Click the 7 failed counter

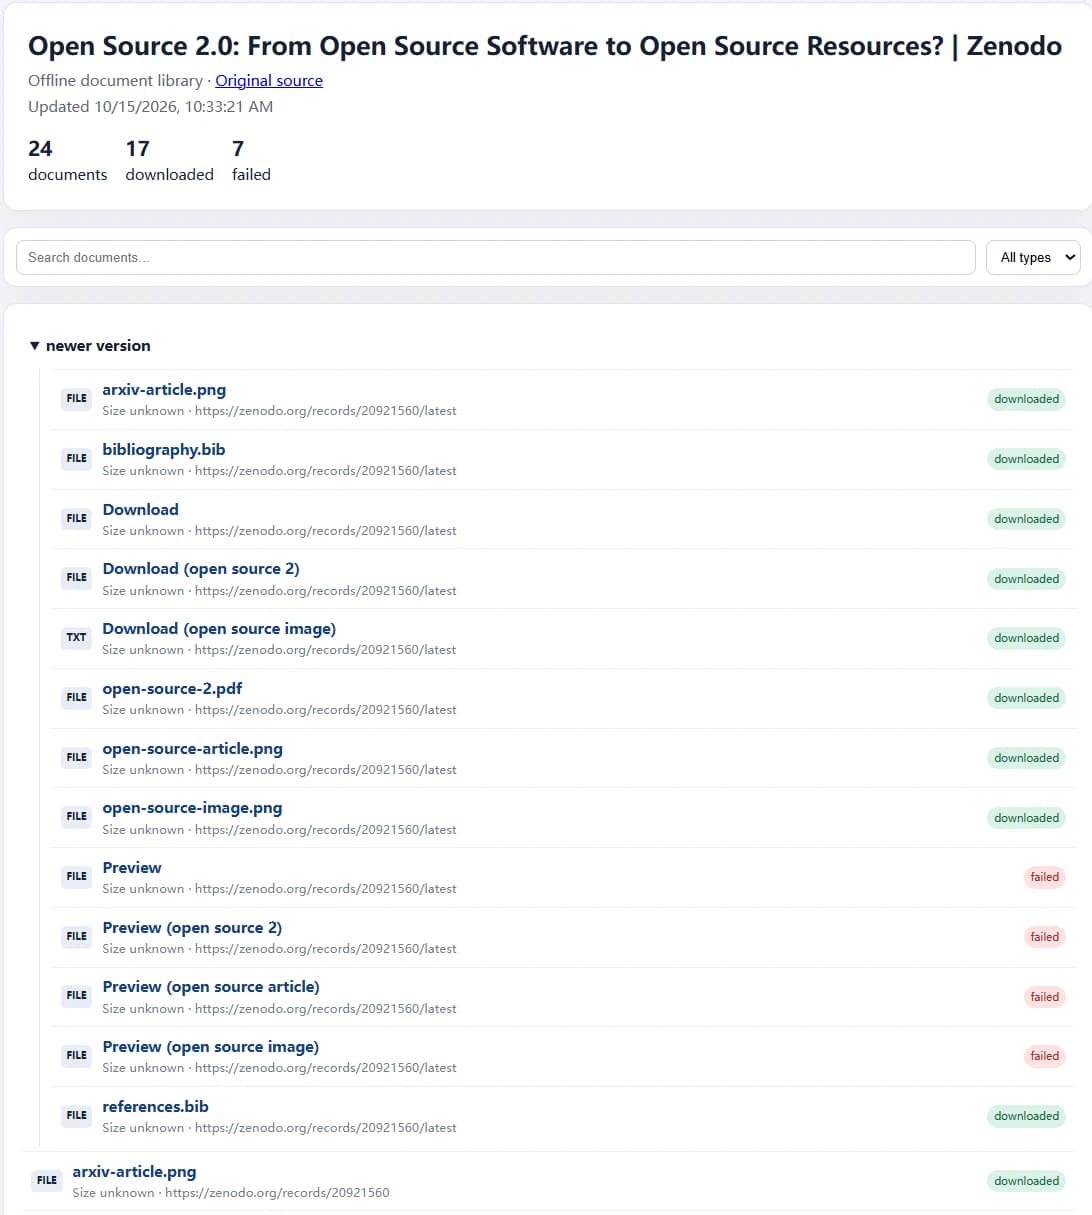251,161
